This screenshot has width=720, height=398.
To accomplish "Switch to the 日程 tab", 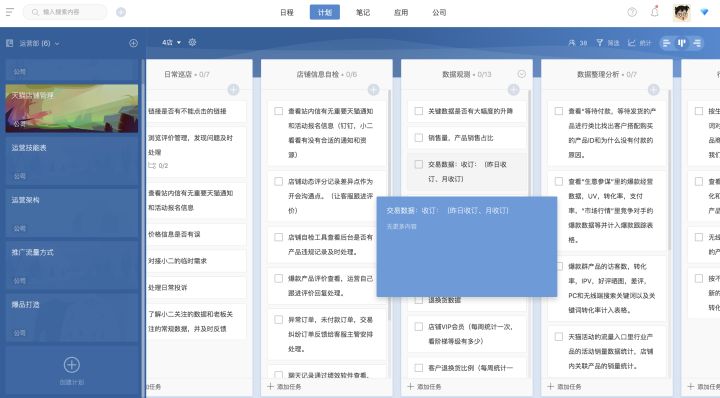I will coord(287,12).
